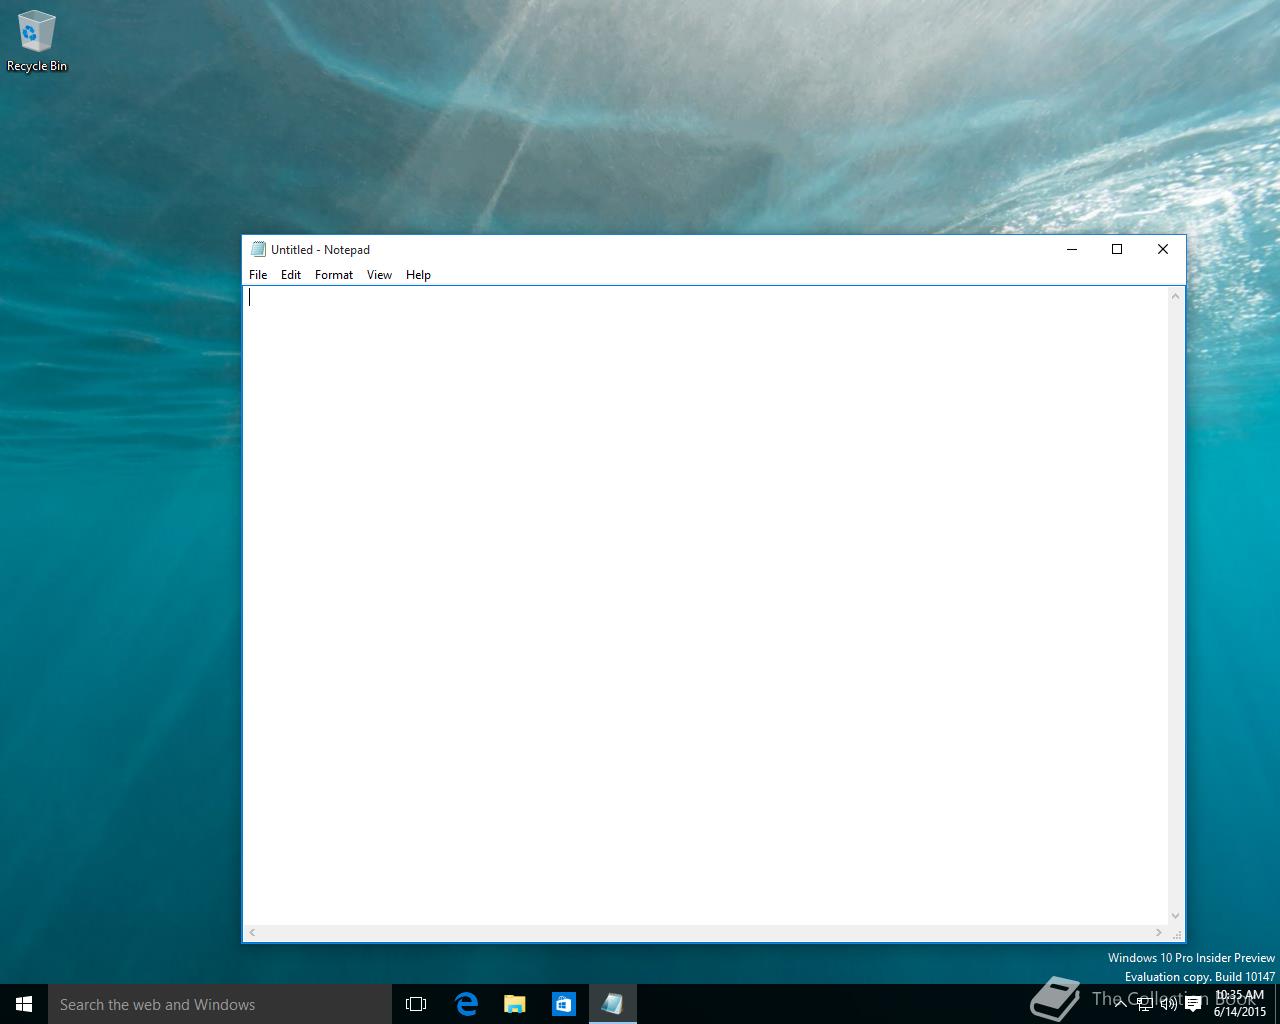1280x1024 pixels.
Task: Open the Help menu in Notepad
Action: click(x=418, y=275)
